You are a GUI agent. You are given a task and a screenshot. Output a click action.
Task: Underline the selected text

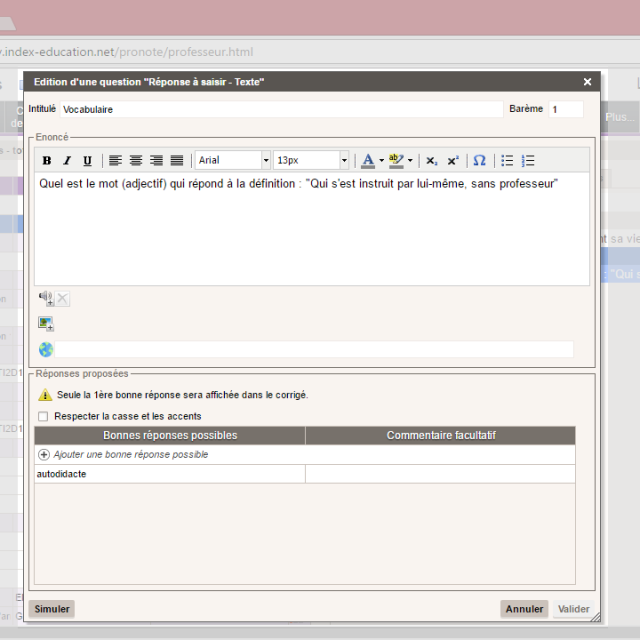point(87,161)
